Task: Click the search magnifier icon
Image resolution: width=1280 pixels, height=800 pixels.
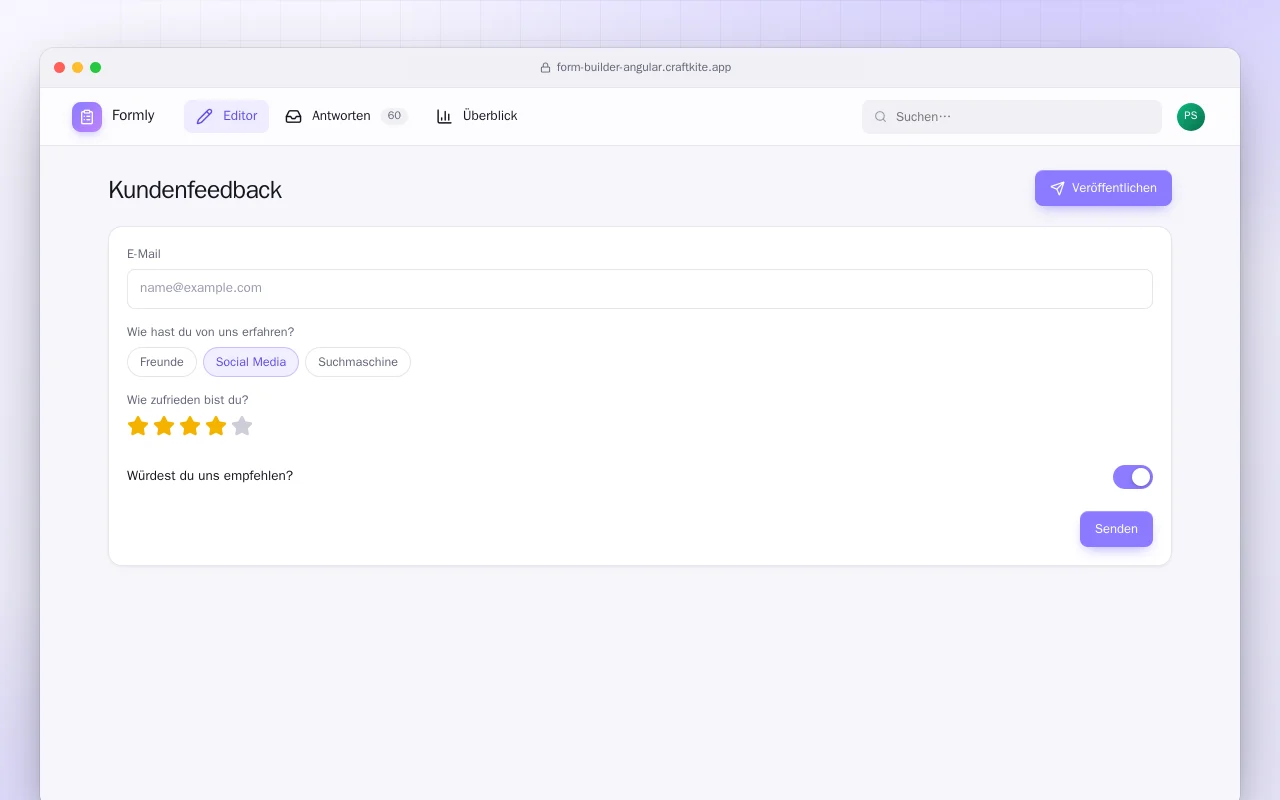Action: click(881, 117)
